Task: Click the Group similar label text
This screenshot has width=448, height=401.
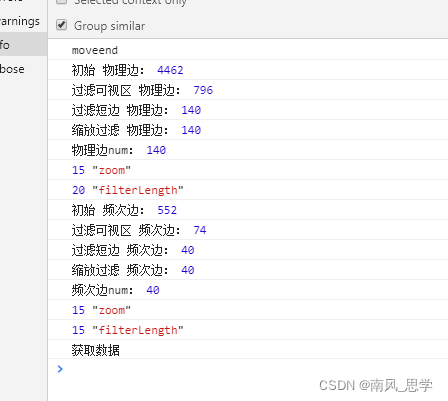Action: click(109, 26)
